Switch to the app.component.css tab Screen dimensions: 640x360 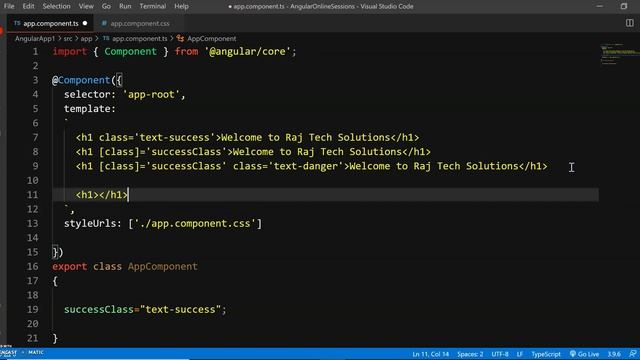tap(140, 23)
